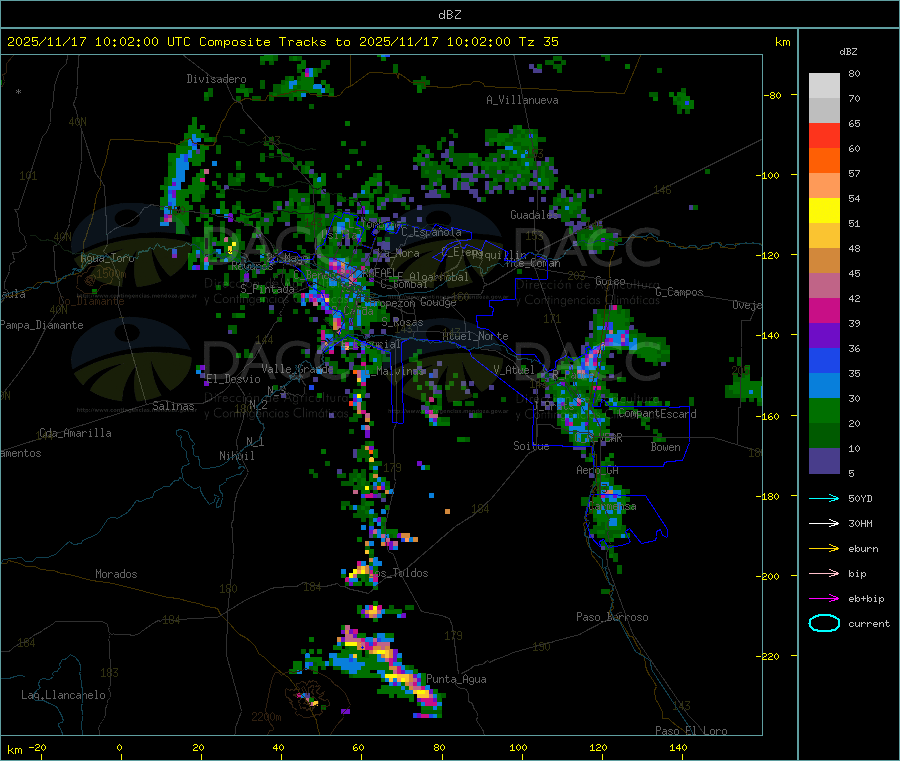
Task: Click the 'El_Desvio' map label
Action: coord(233,379)
